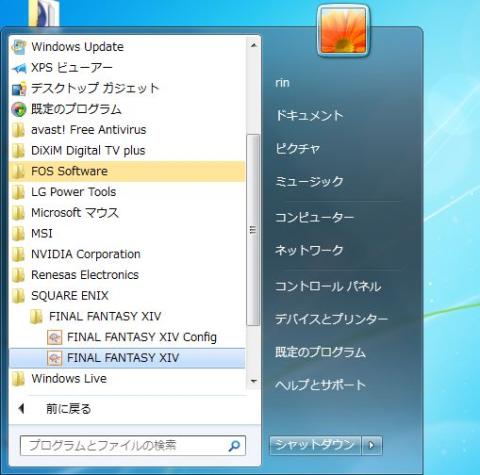Open the shutdown options arrow menu
This screenshot has height=475, width=480.
[x=372, y=445]
